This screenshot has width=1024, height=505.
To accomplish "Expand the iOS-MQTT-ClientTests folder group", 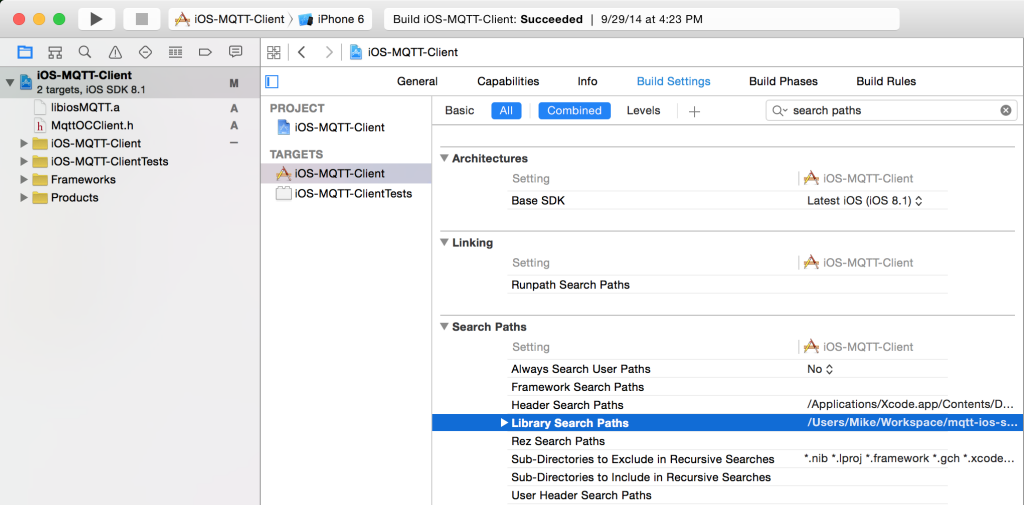I will click(x=25, y=161).
